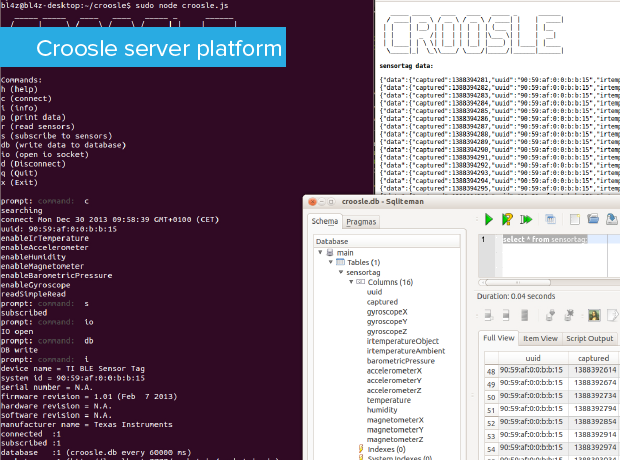620x460 pixels.
Task: Switch to the Pragmas tab
Action: (361, 222)
